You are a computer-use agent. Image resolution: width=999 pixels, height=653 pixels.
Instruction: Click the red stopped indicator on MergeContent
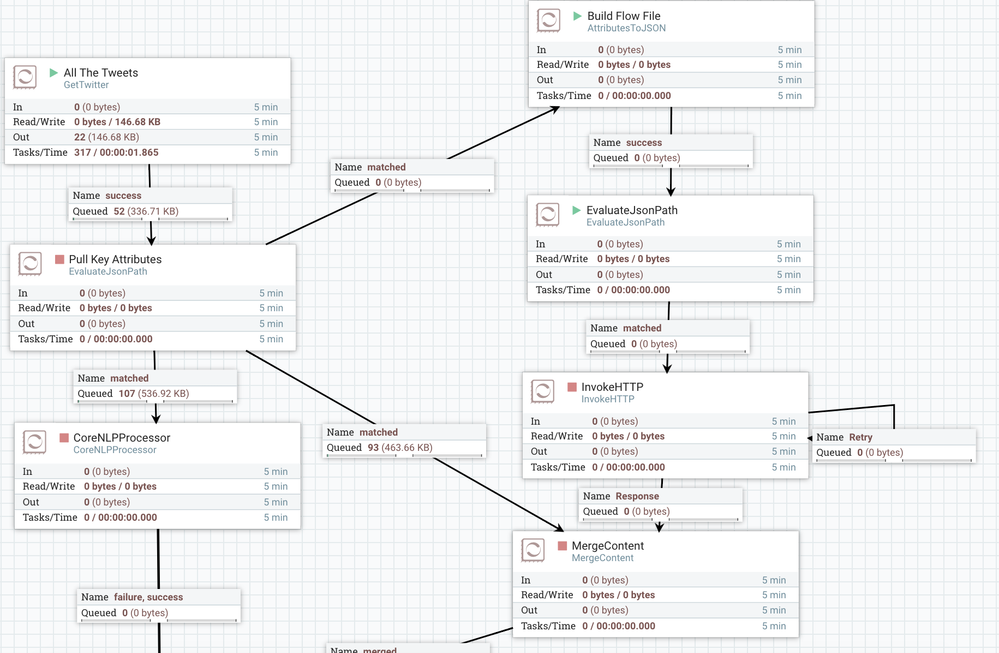(563, 546)
